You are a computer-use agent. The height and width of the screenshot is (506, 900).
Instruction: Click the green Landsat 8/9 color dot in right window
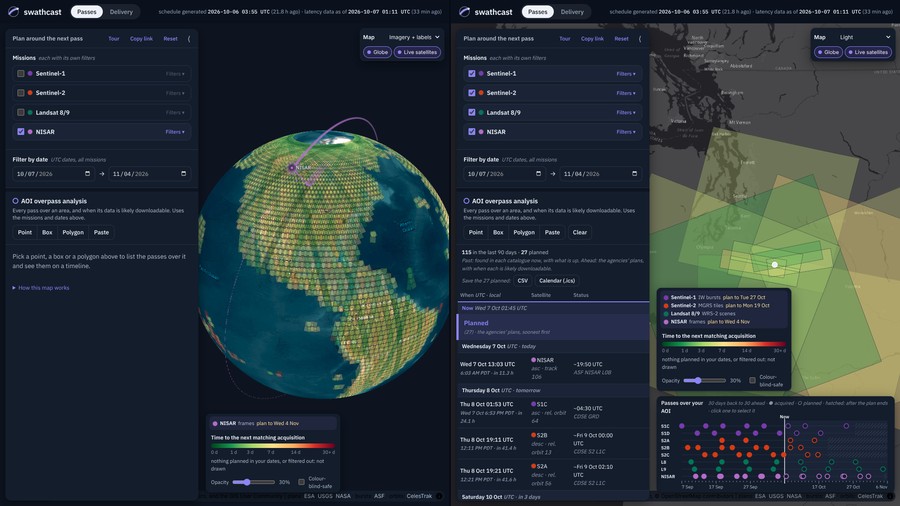click(481, 112)
